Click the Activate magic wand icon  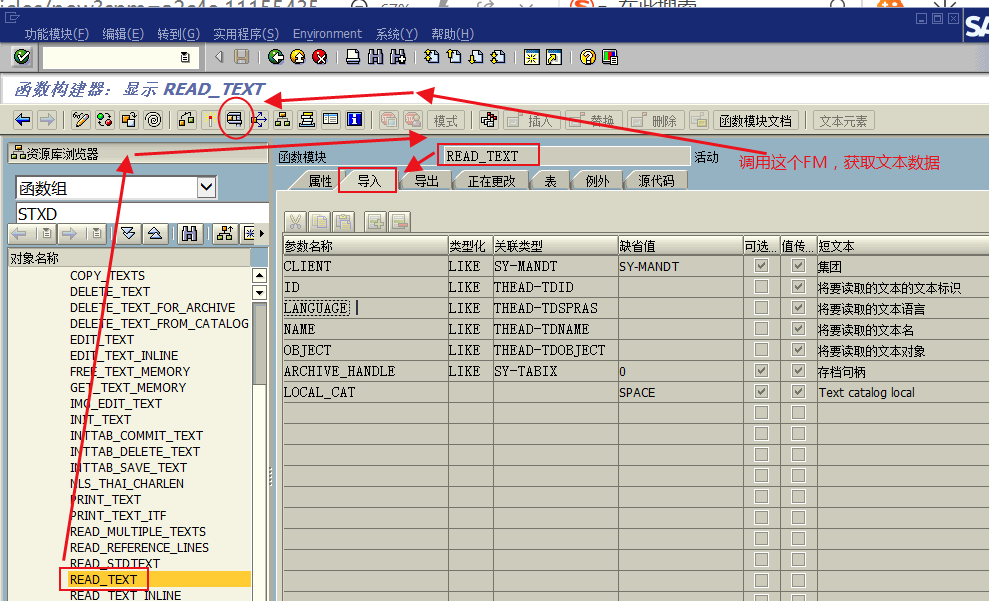[209, 119]
